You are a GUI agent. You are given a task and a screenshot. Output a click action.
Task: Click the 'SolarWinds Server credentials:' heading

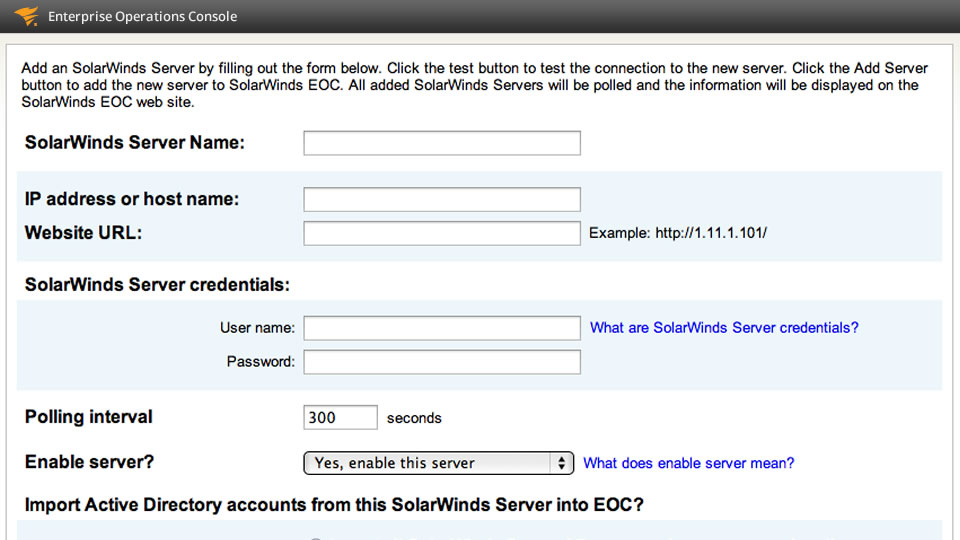coord(157,285)
